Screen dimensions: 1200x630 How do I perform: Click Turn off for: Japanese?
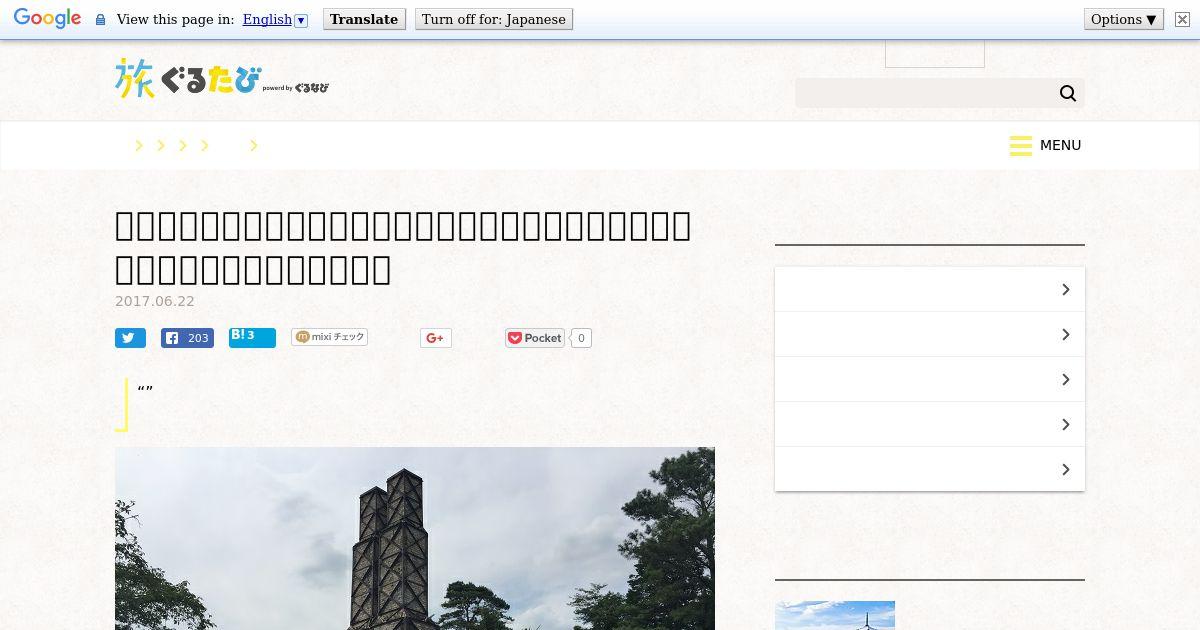click(x=494, y=19)
